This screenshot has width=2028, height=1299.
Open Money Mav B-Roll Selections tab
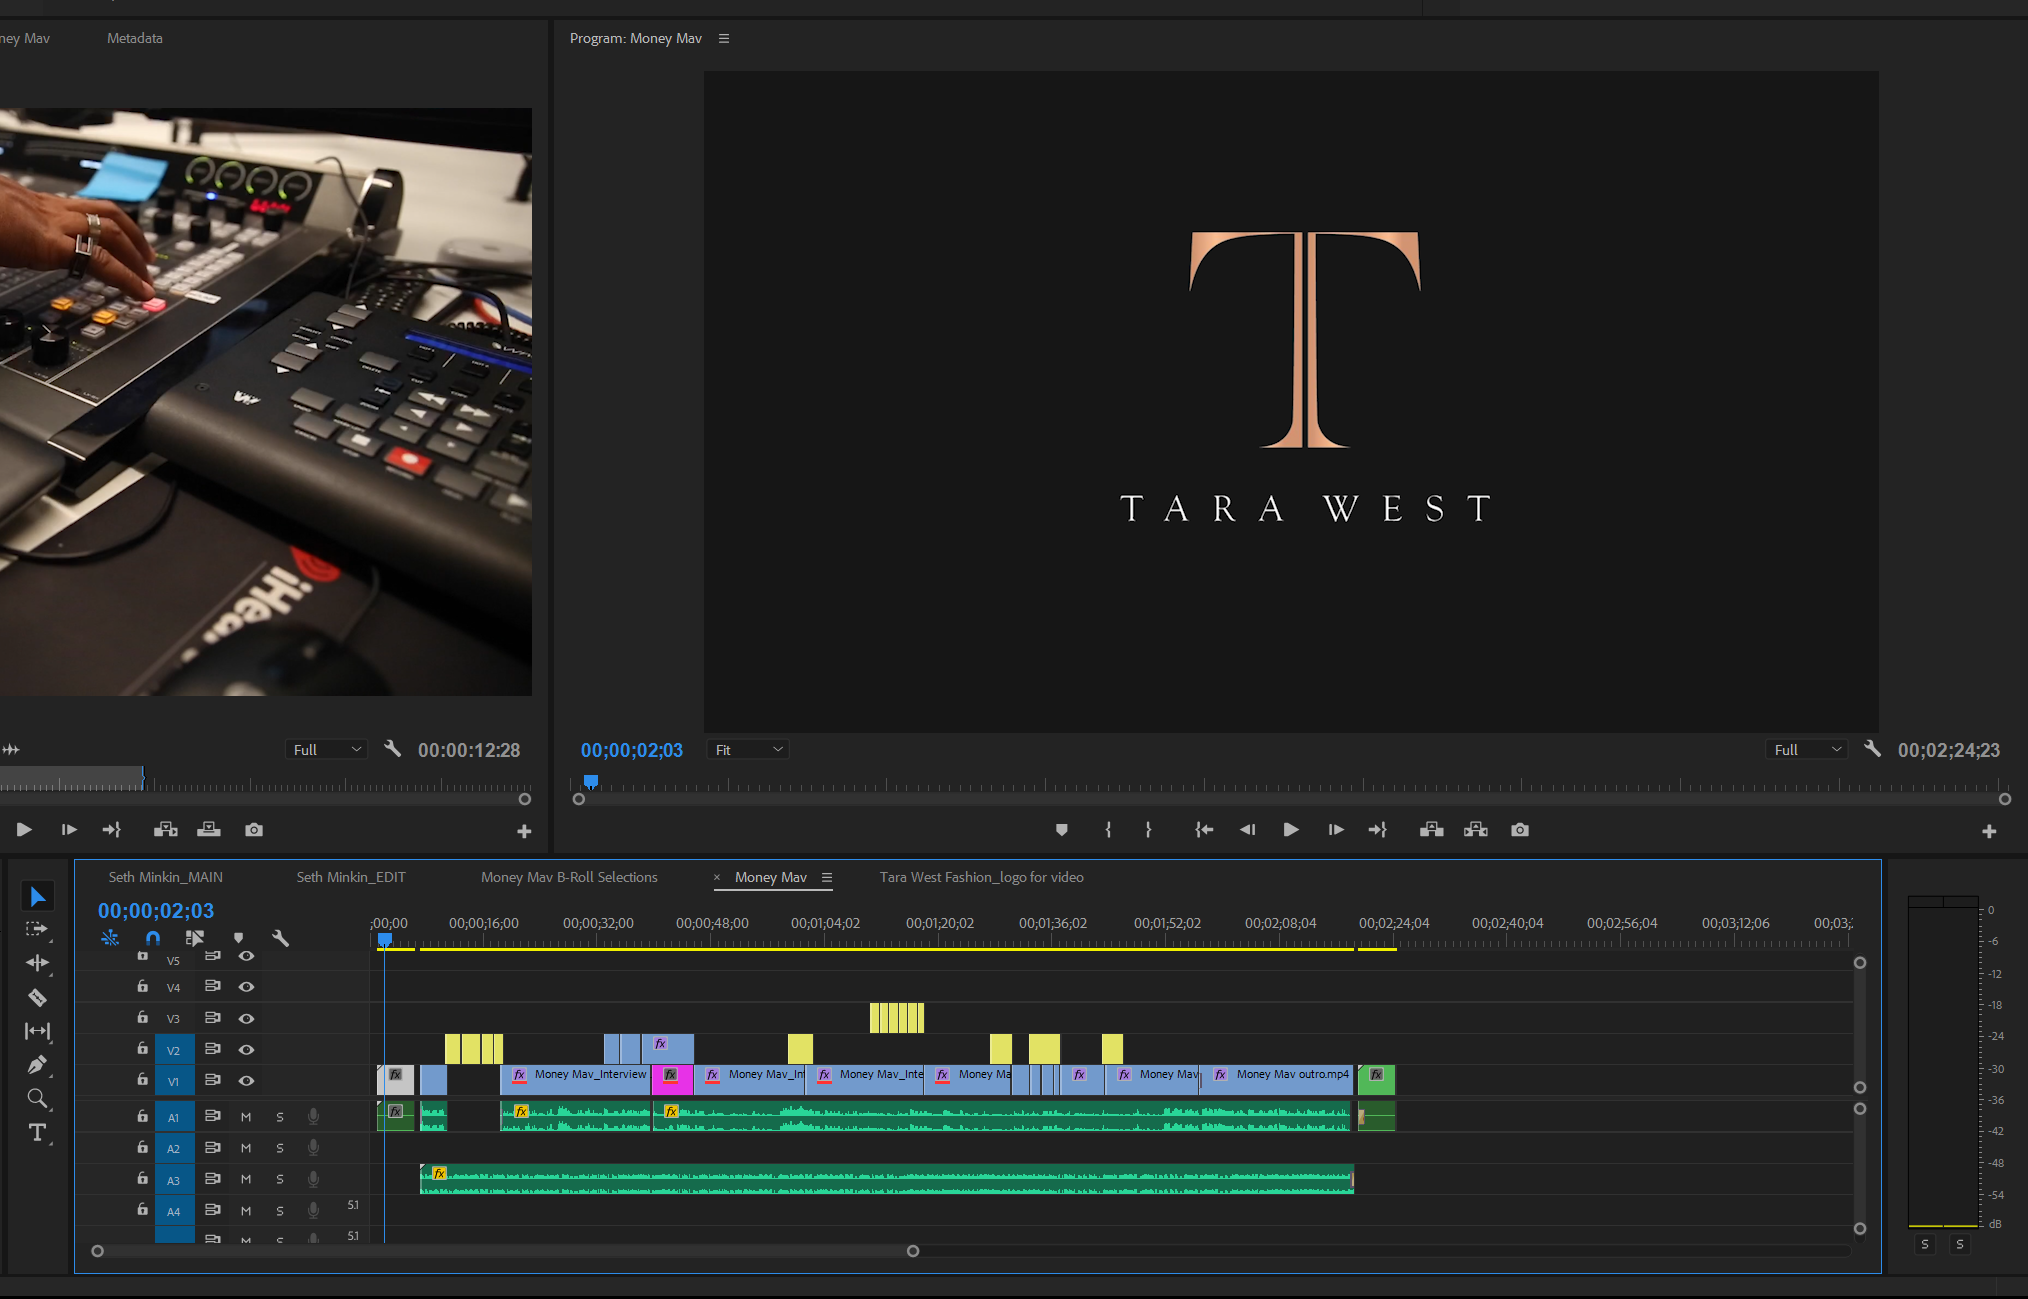[569, 877]
